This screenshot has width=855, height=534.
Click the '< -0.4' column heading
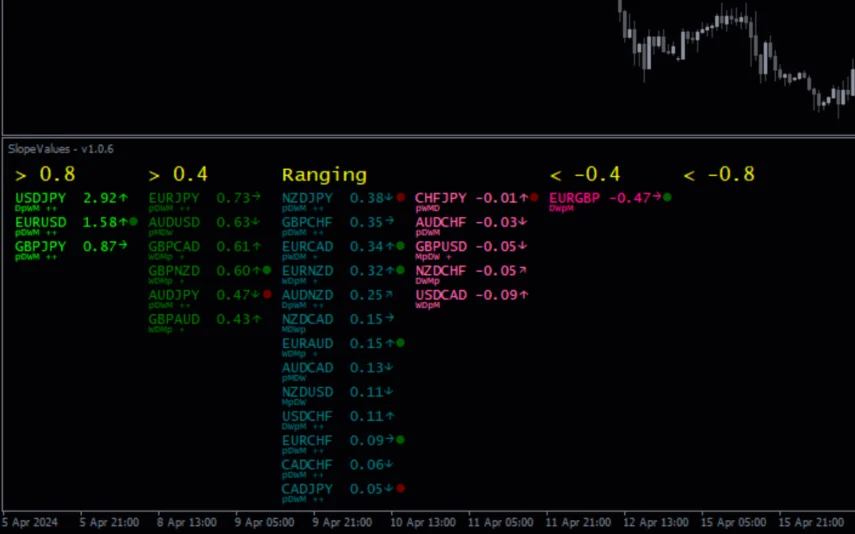click(585, 174)
